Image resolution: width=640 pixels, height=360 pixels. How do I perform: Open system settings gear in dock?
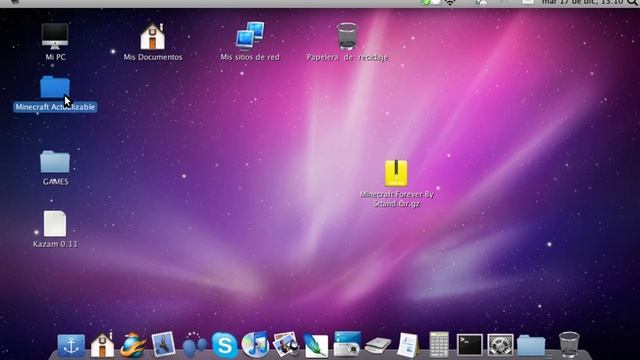[500, 345]
